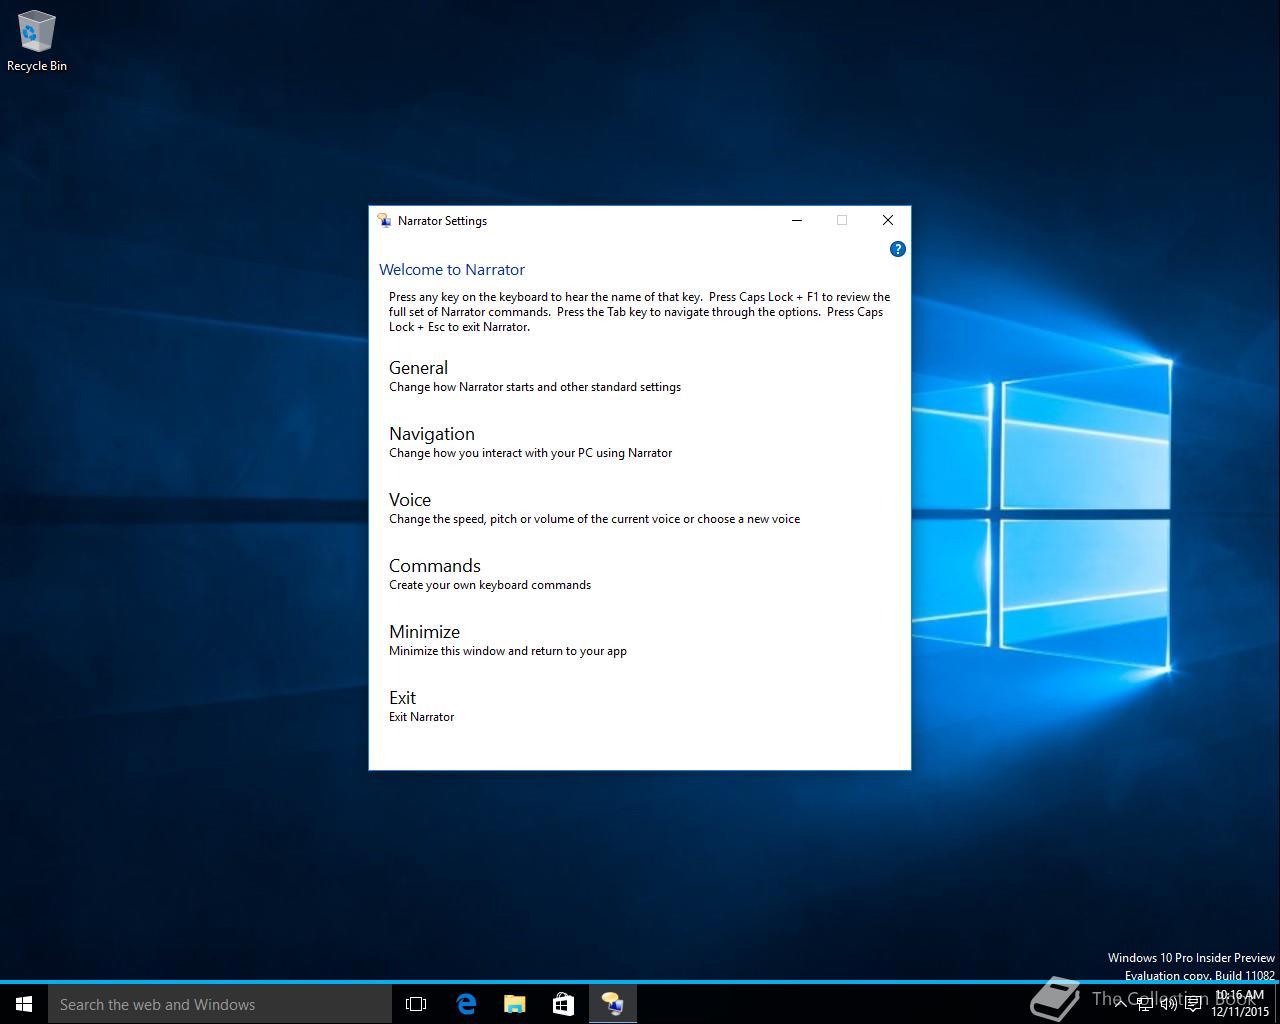Click the network icon in system tray
Viewport: 1280px width, 1024px height.
click(x=1144, y=1004)
